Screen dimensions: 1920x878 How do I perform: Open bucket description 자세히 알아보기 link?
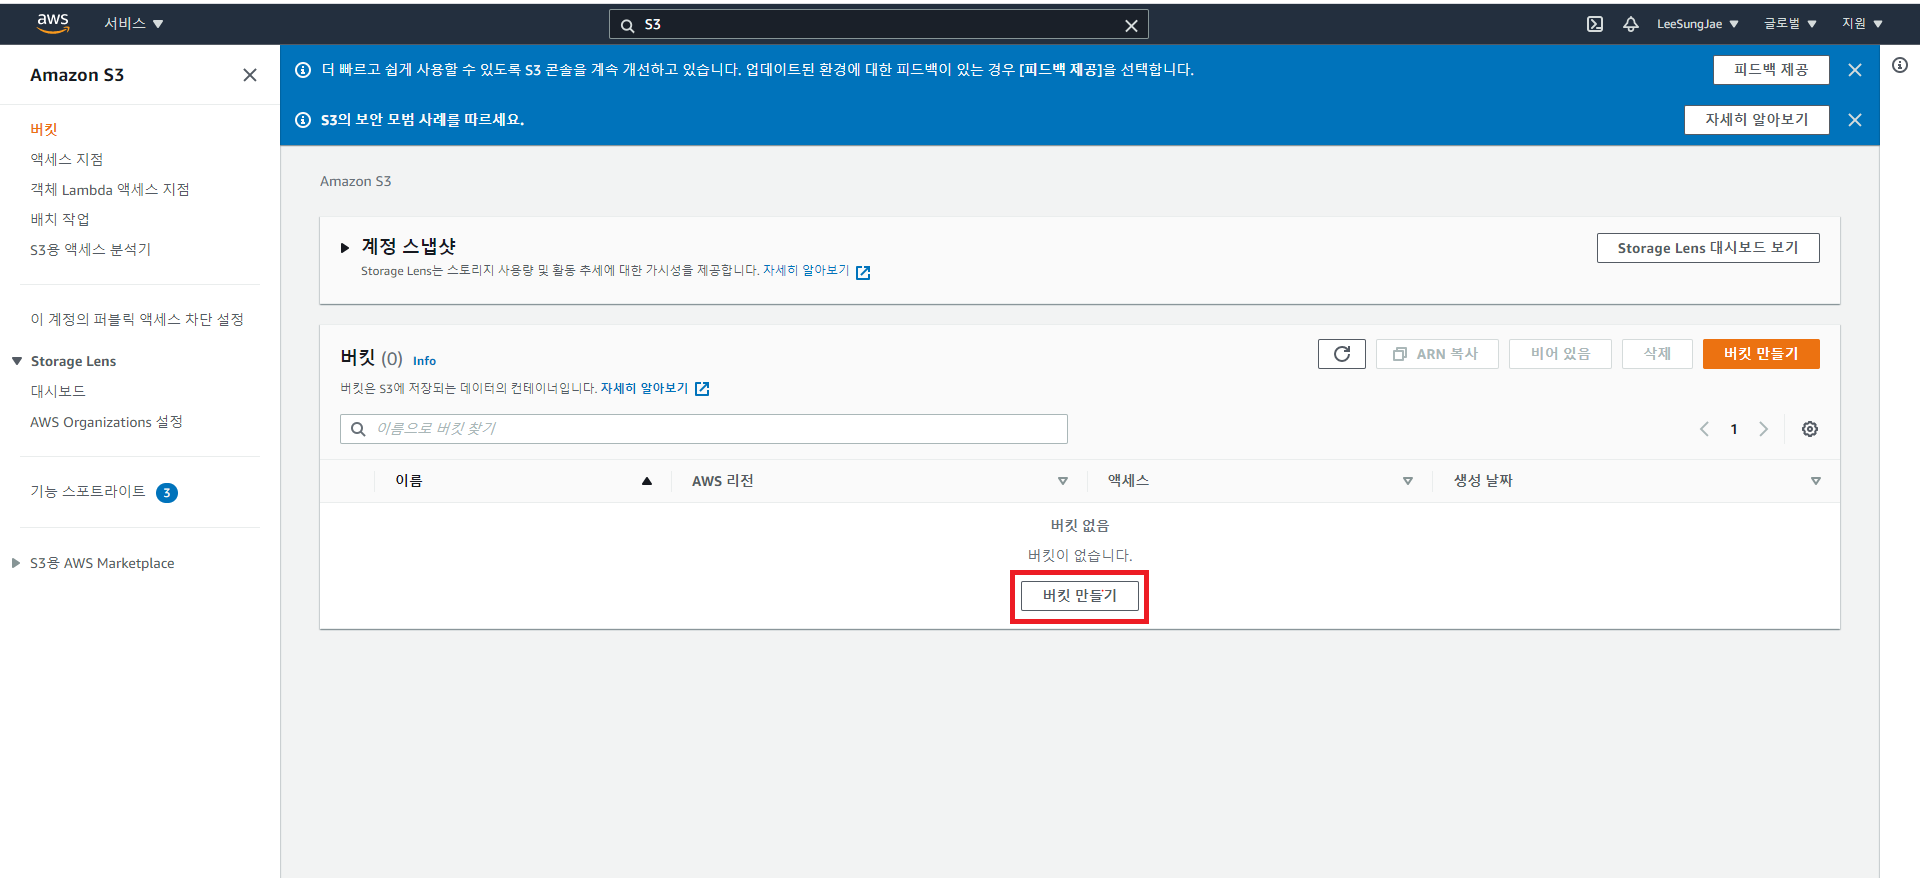point(644,388)
